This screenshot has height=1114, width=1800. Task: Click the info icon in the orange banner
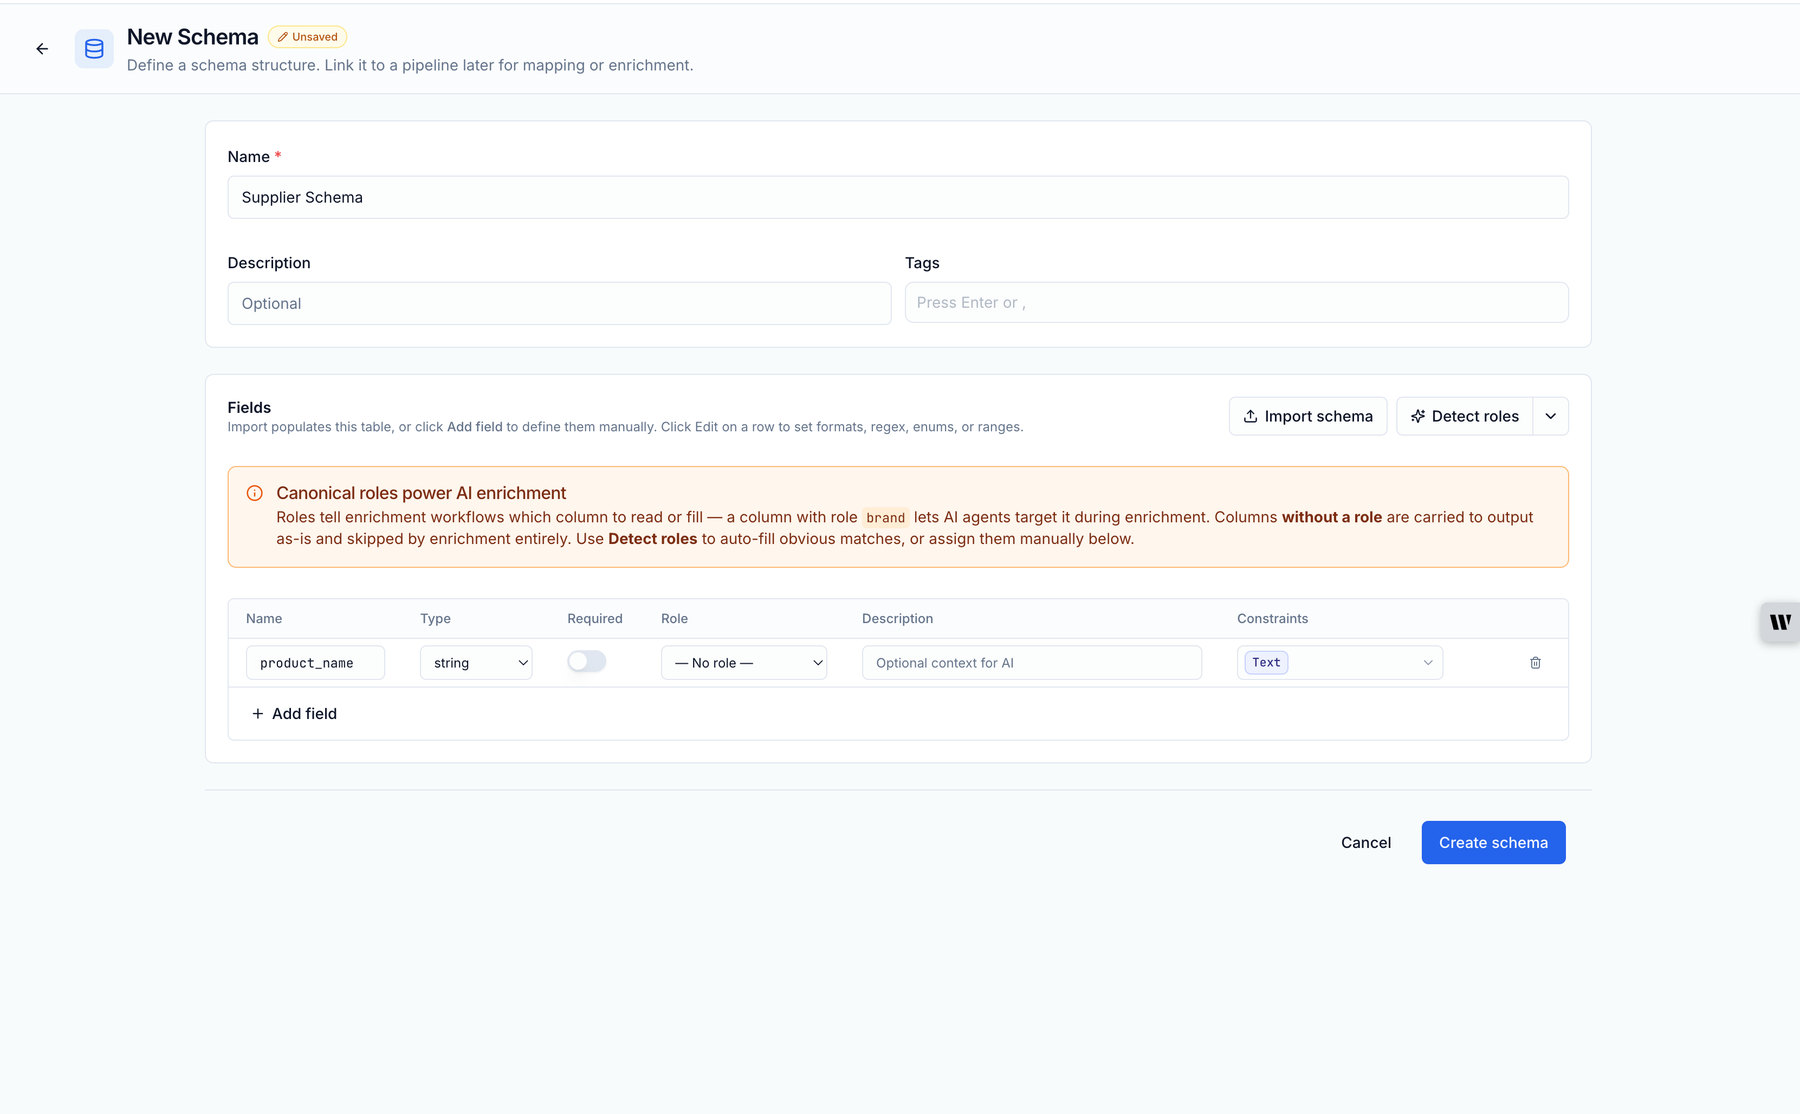pos(255,493)
